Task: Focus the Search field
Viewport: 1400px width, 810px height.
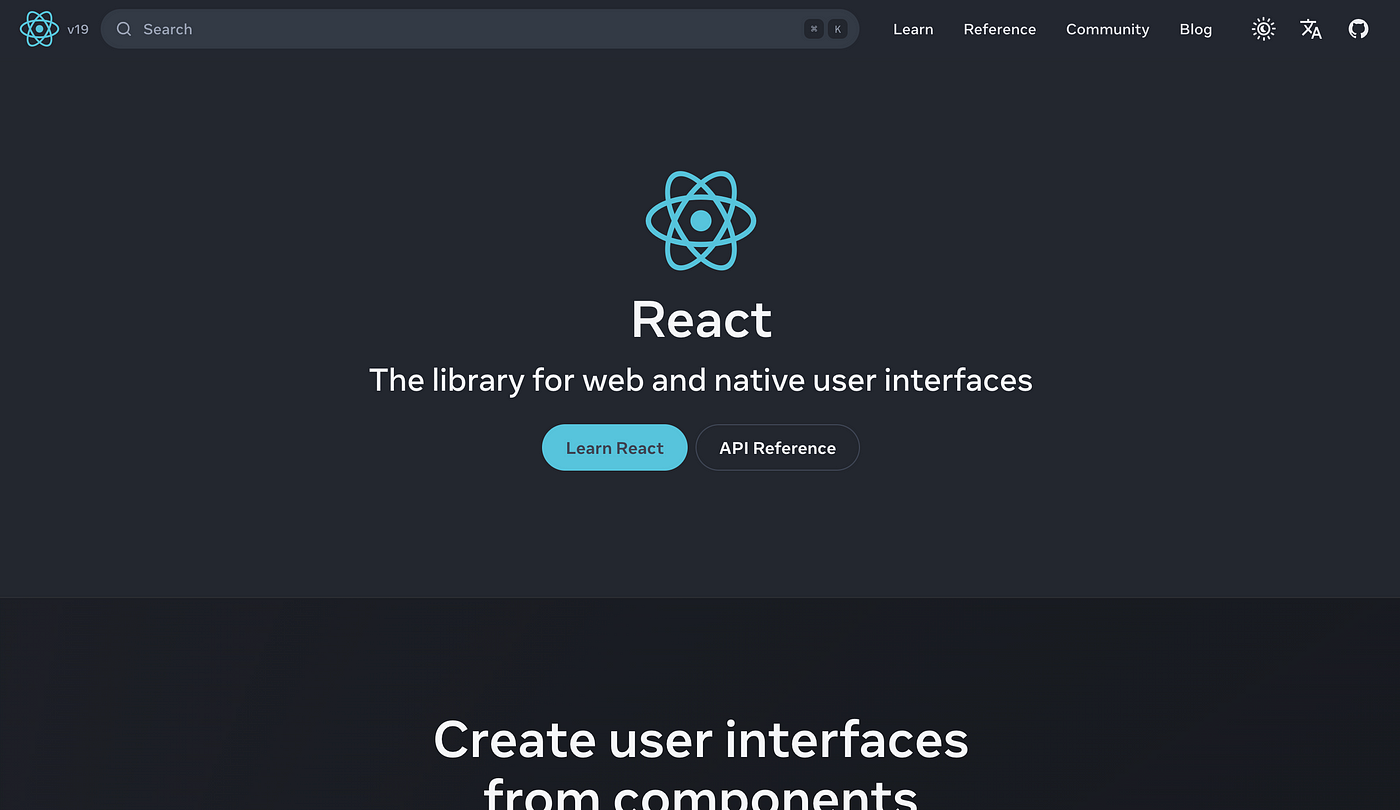Action: (x=480, y=29)
